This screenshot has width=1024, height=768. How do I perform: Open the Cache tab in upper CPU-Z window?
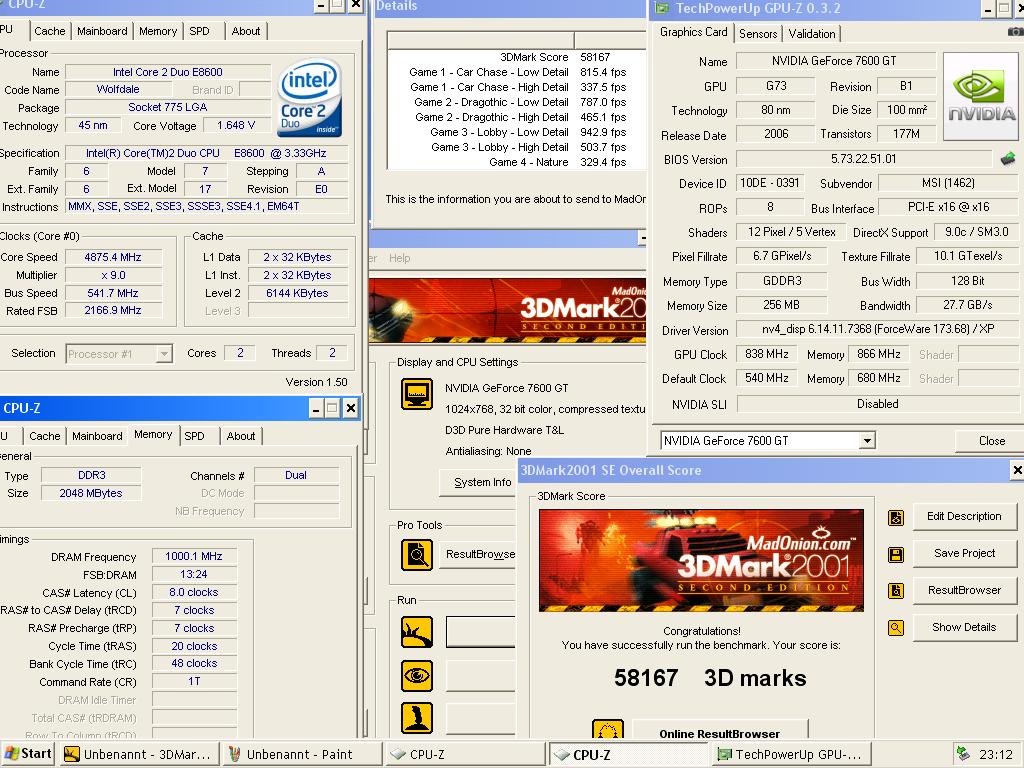50,31
